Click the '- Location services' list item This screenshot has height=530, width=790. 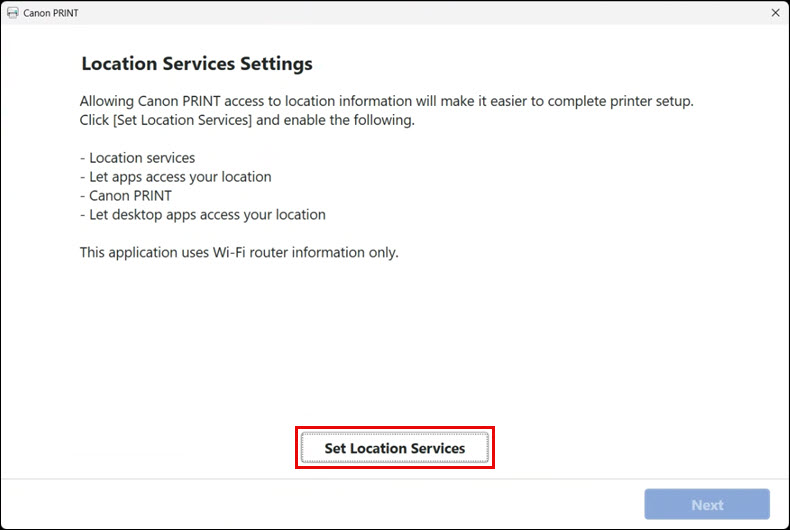[x=138, y=158]
